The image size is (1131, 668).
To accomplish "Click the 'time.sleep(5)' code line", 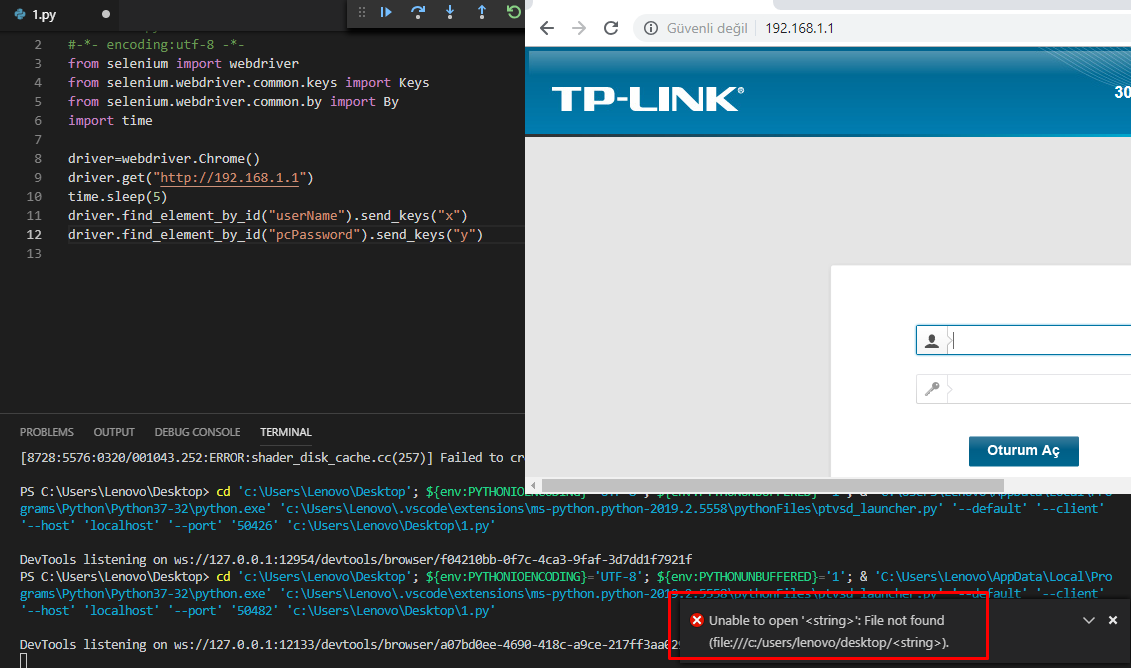I will coord(118,196).
